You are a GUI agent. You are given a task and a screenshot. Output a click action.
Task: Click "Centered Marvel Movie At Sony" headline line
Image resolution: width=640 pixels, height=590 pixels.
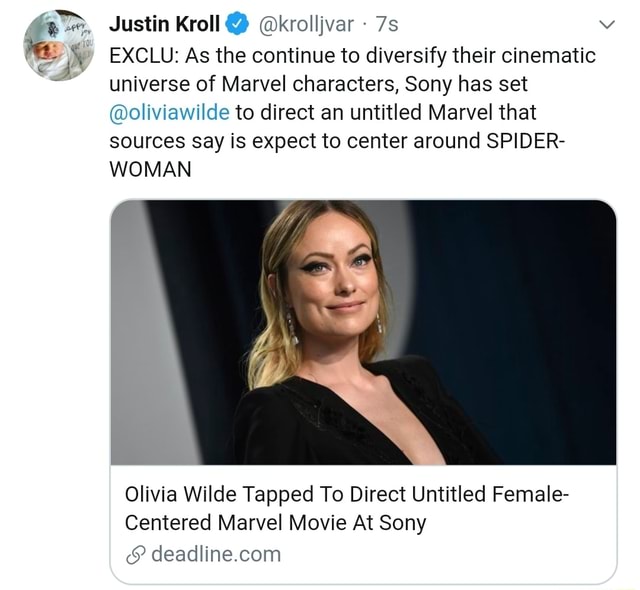pos(275,522)
